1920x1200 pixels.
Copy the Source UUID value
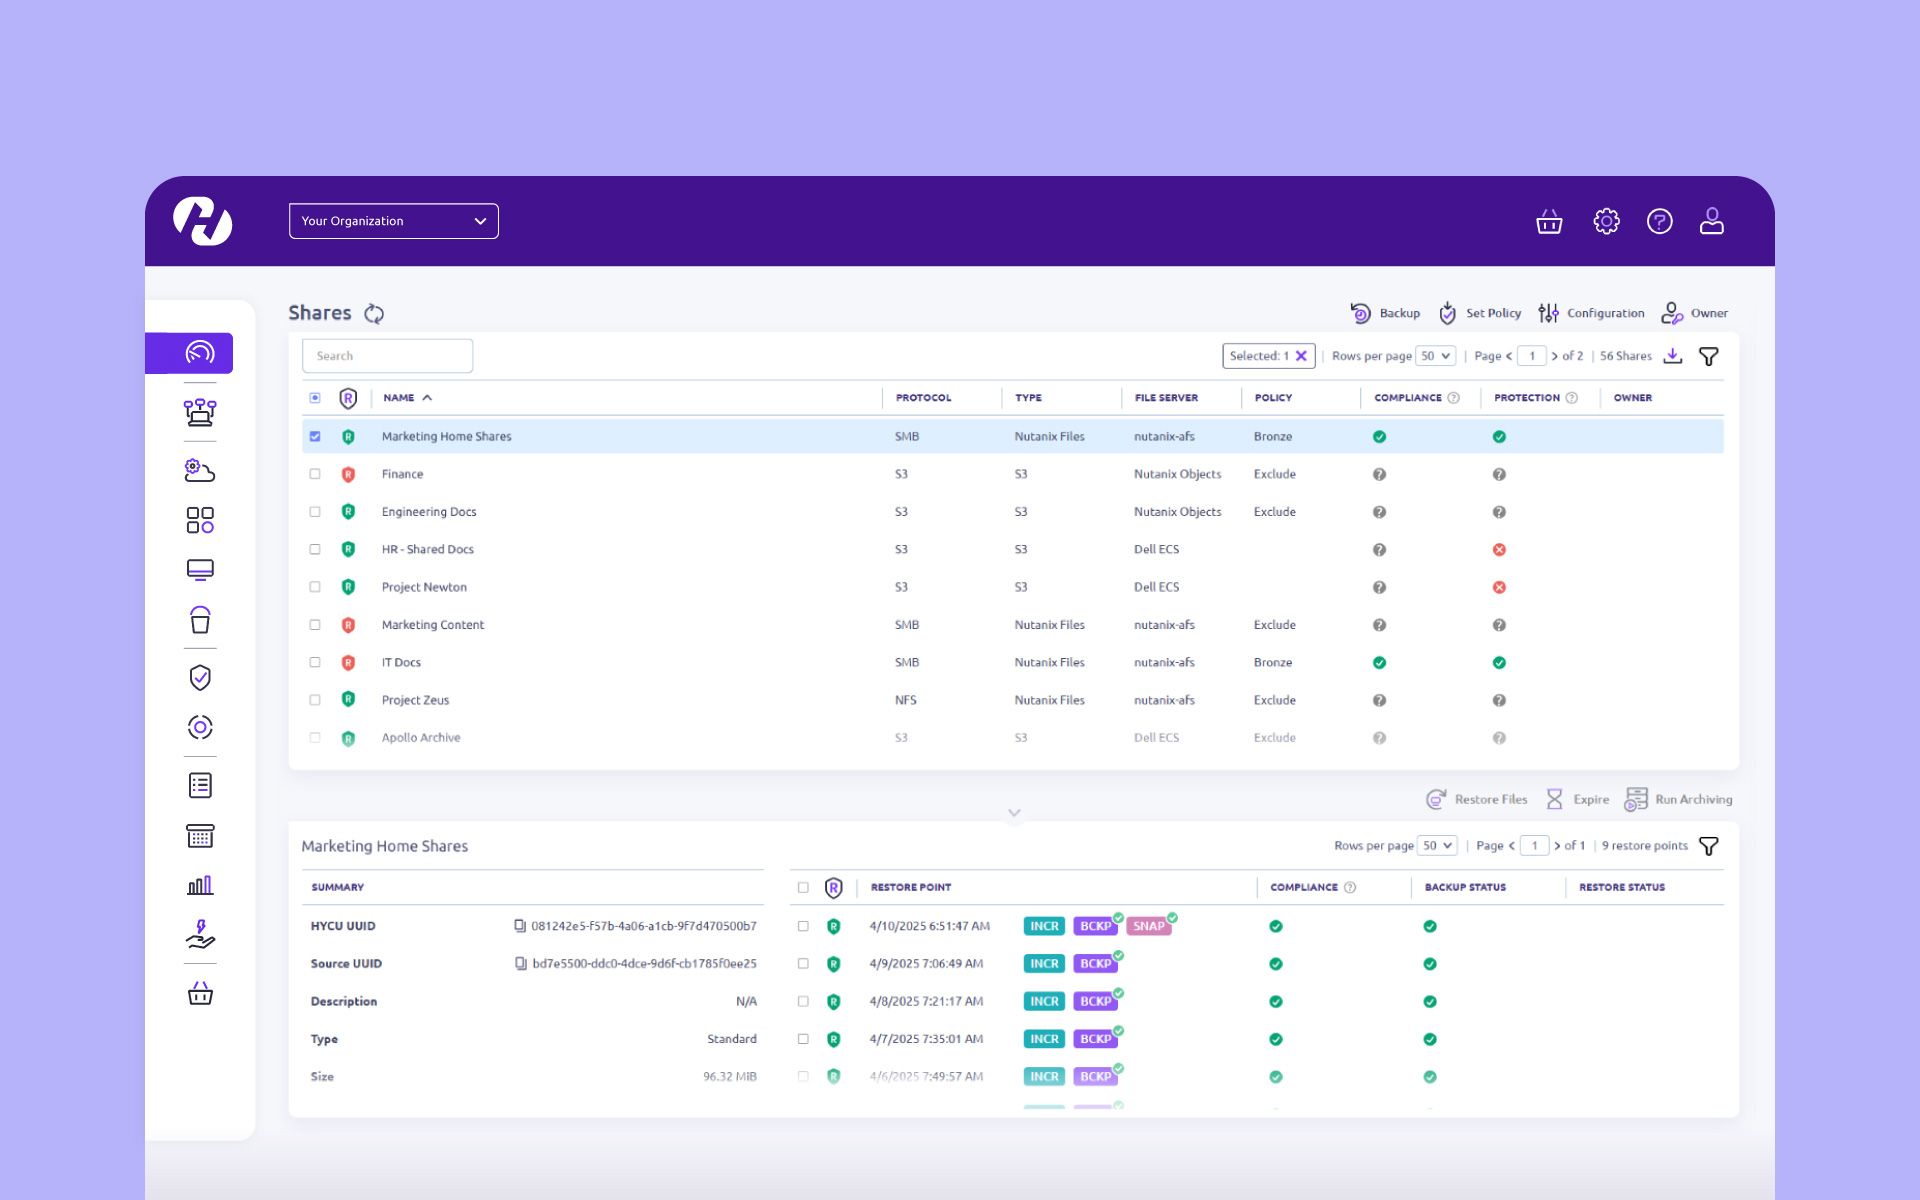(520, 964)
